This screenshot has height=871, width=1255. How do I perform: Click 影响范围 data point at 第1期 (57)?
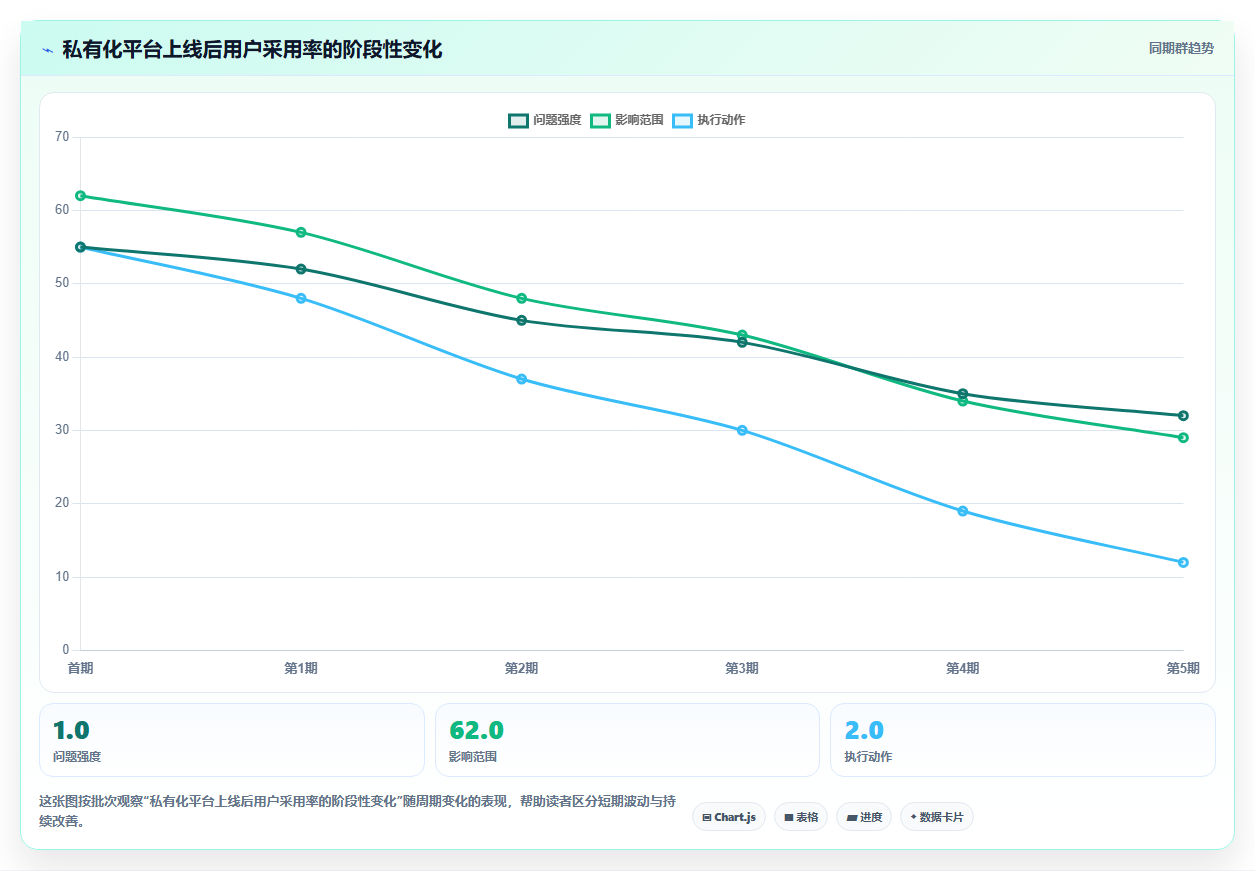pyautogui.click(x=301, y=232)
